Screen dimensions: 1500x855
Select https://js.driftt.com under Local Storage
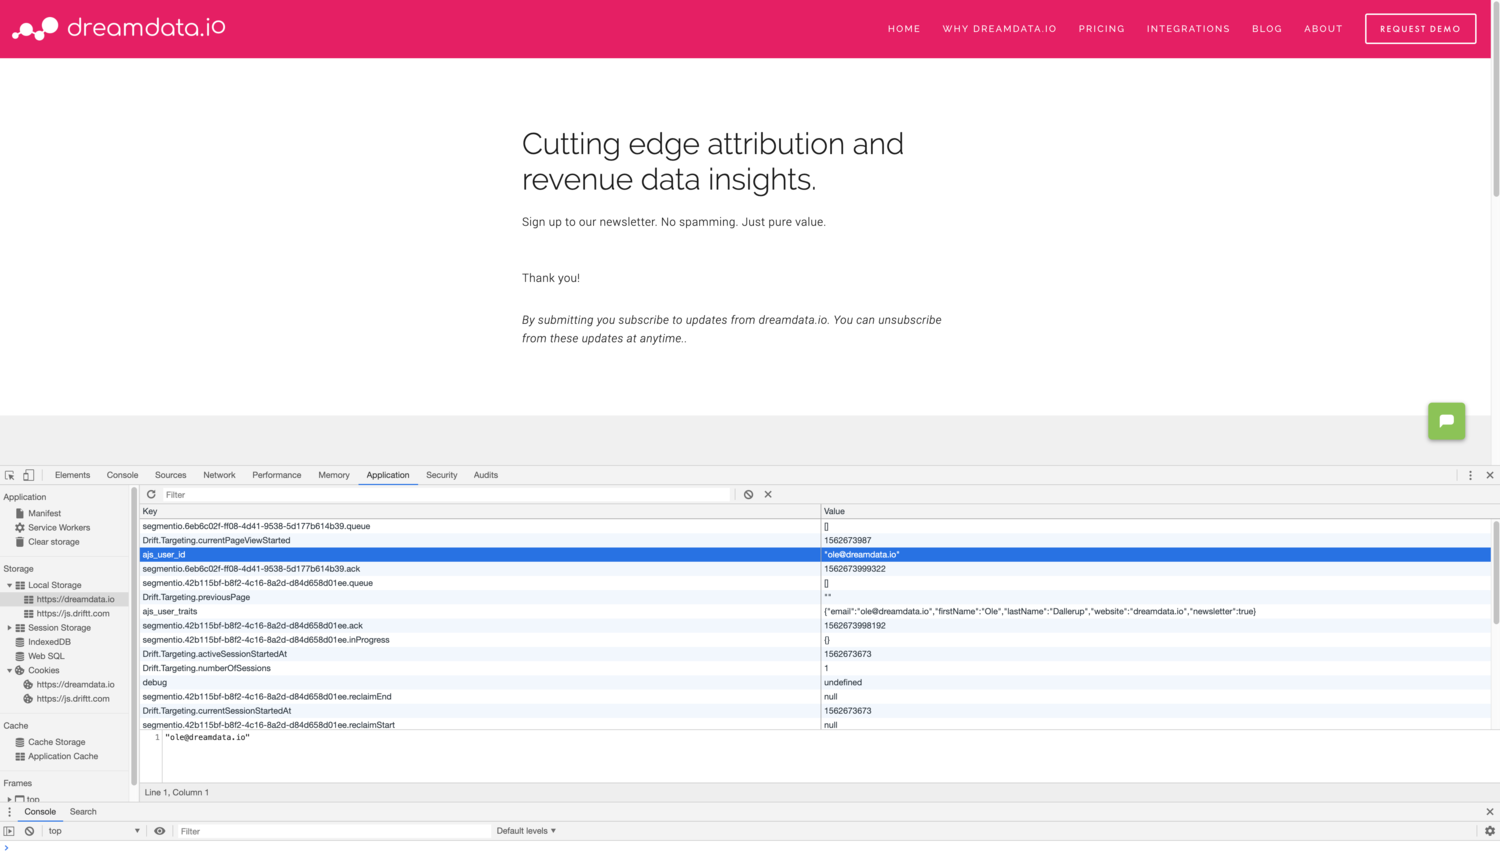[x=67, y=613]
